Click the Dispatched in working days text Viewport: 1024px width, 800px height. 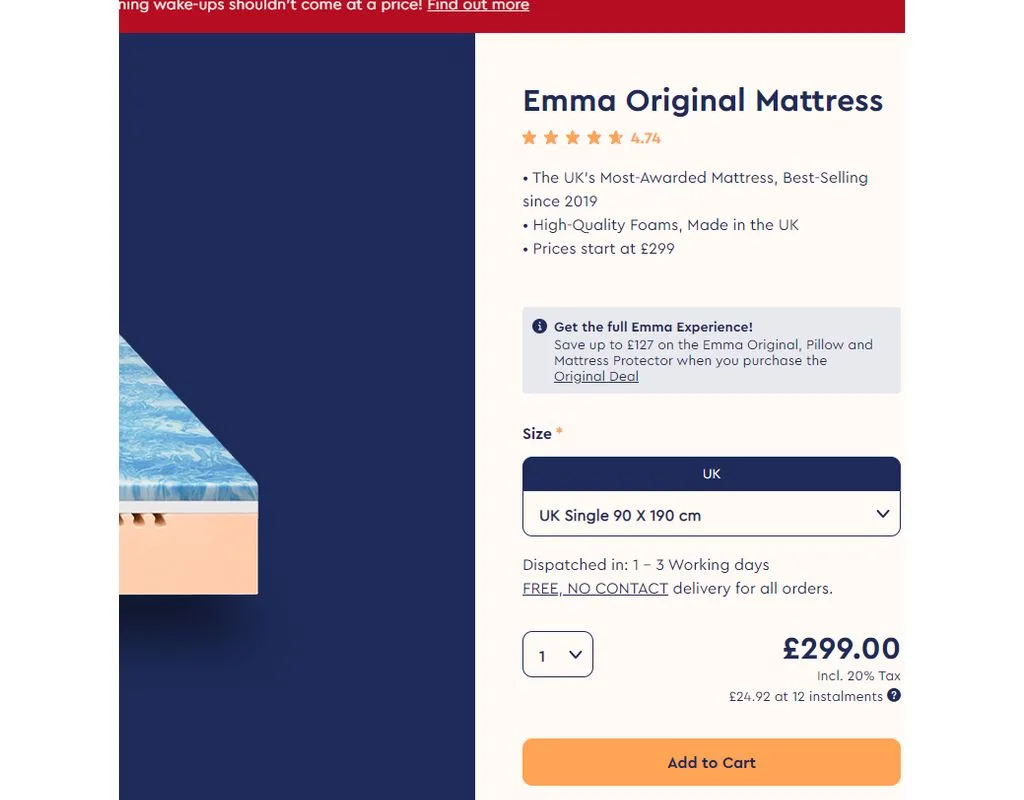(x=646, y=564)
